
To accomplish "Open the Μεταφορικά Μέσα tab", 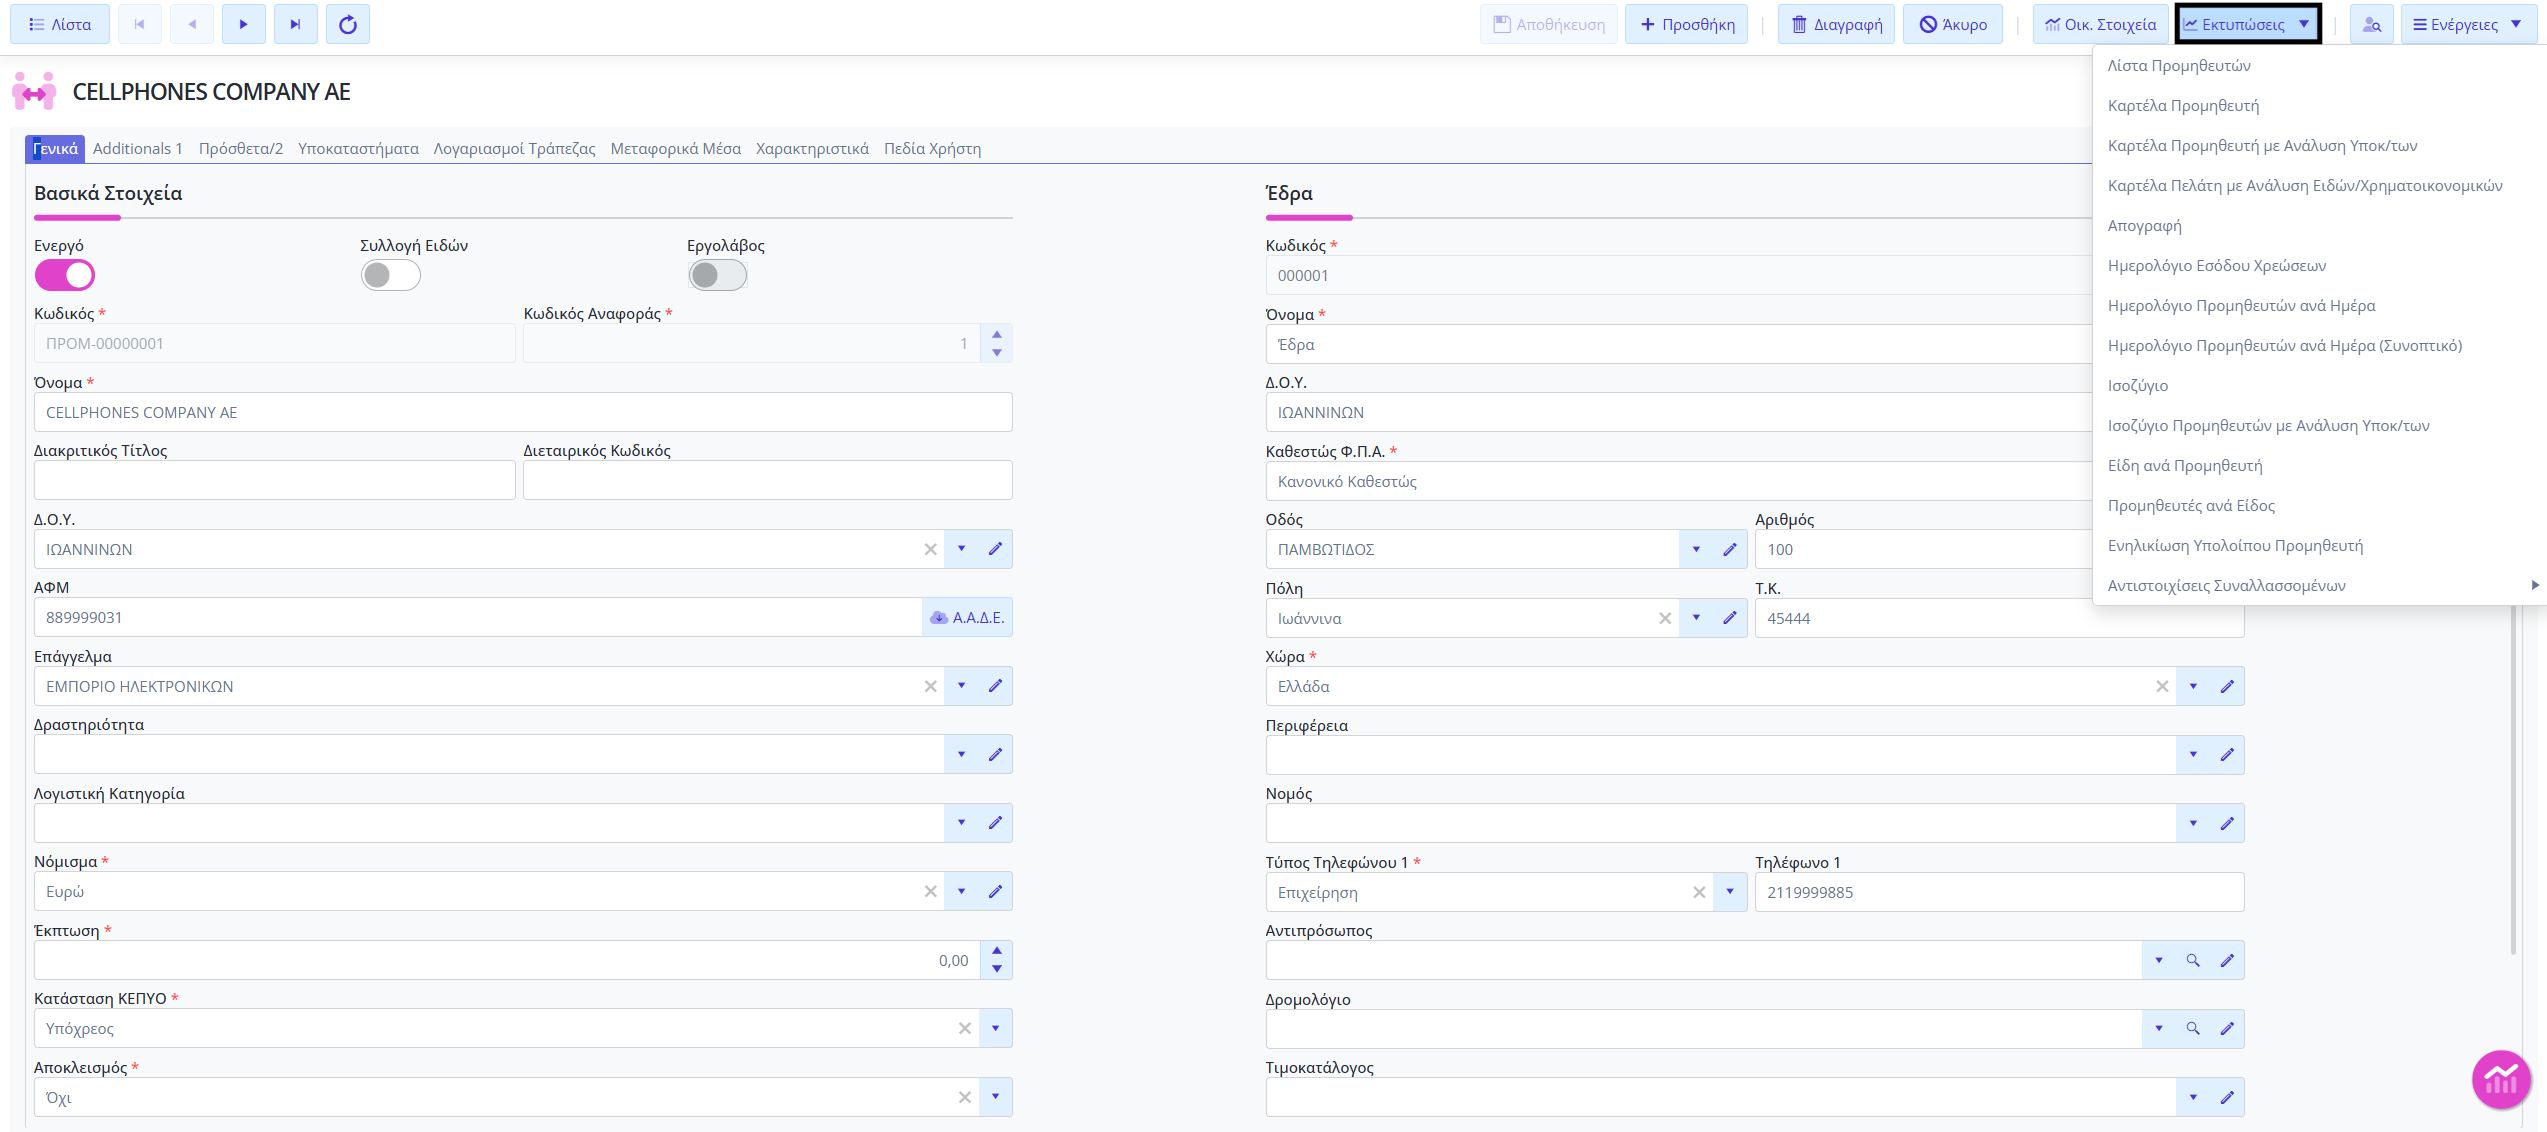I will (x=675, y=148).
